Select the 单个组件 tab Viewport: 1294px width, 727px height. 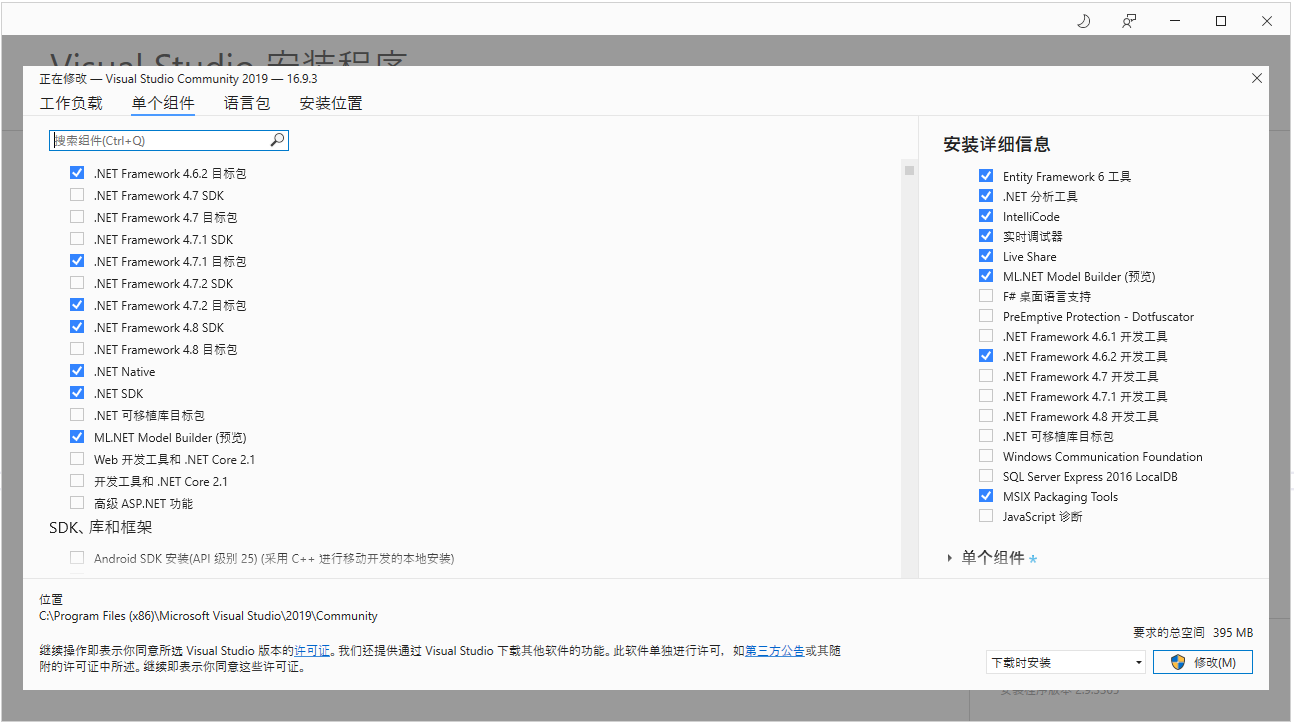pyautogui.click(x=163, y=103)
